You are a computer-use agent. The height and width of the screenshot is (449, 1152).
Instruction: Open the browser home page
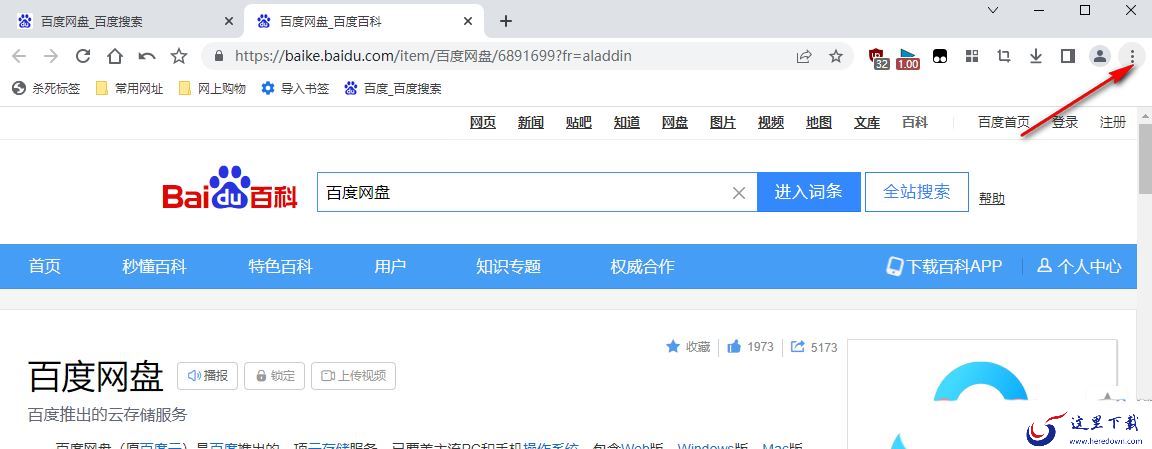click(115, 56)
